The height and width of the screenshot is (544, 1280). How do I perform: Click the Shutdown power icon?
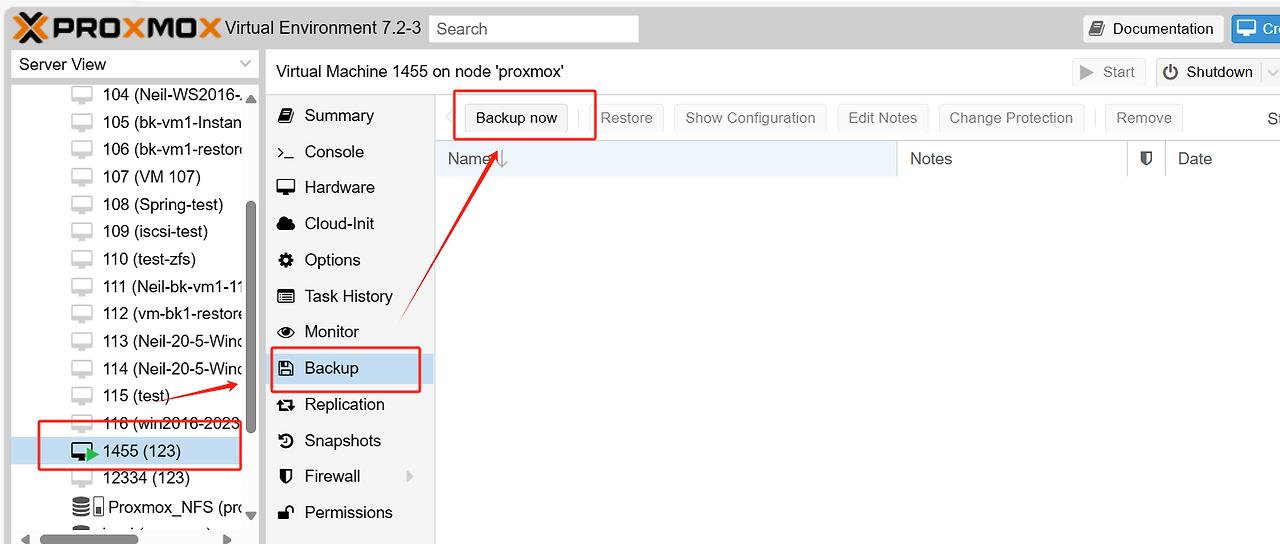[1170, 72]
